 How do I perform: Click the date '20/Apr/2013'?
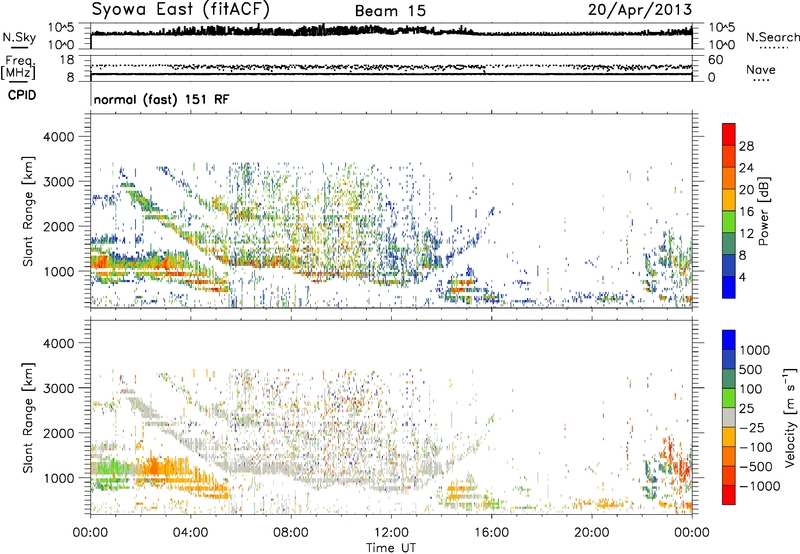point(640,10)
